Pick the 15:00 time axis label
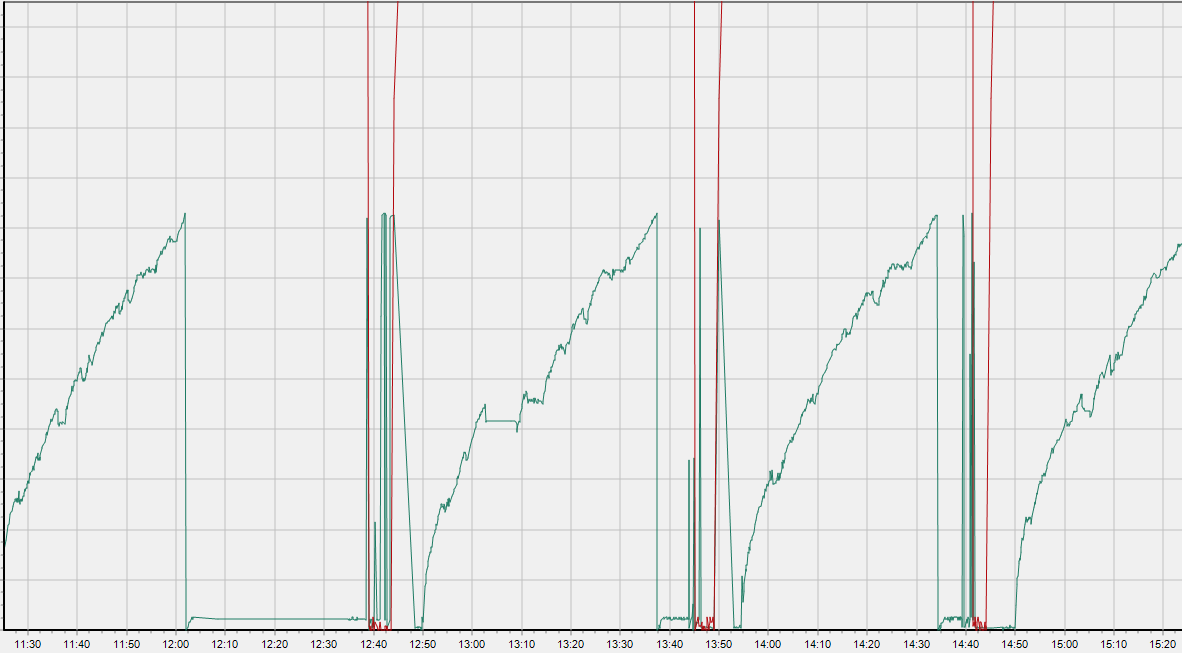Viewport: 1182px width, 653px height. (1064, 644)
